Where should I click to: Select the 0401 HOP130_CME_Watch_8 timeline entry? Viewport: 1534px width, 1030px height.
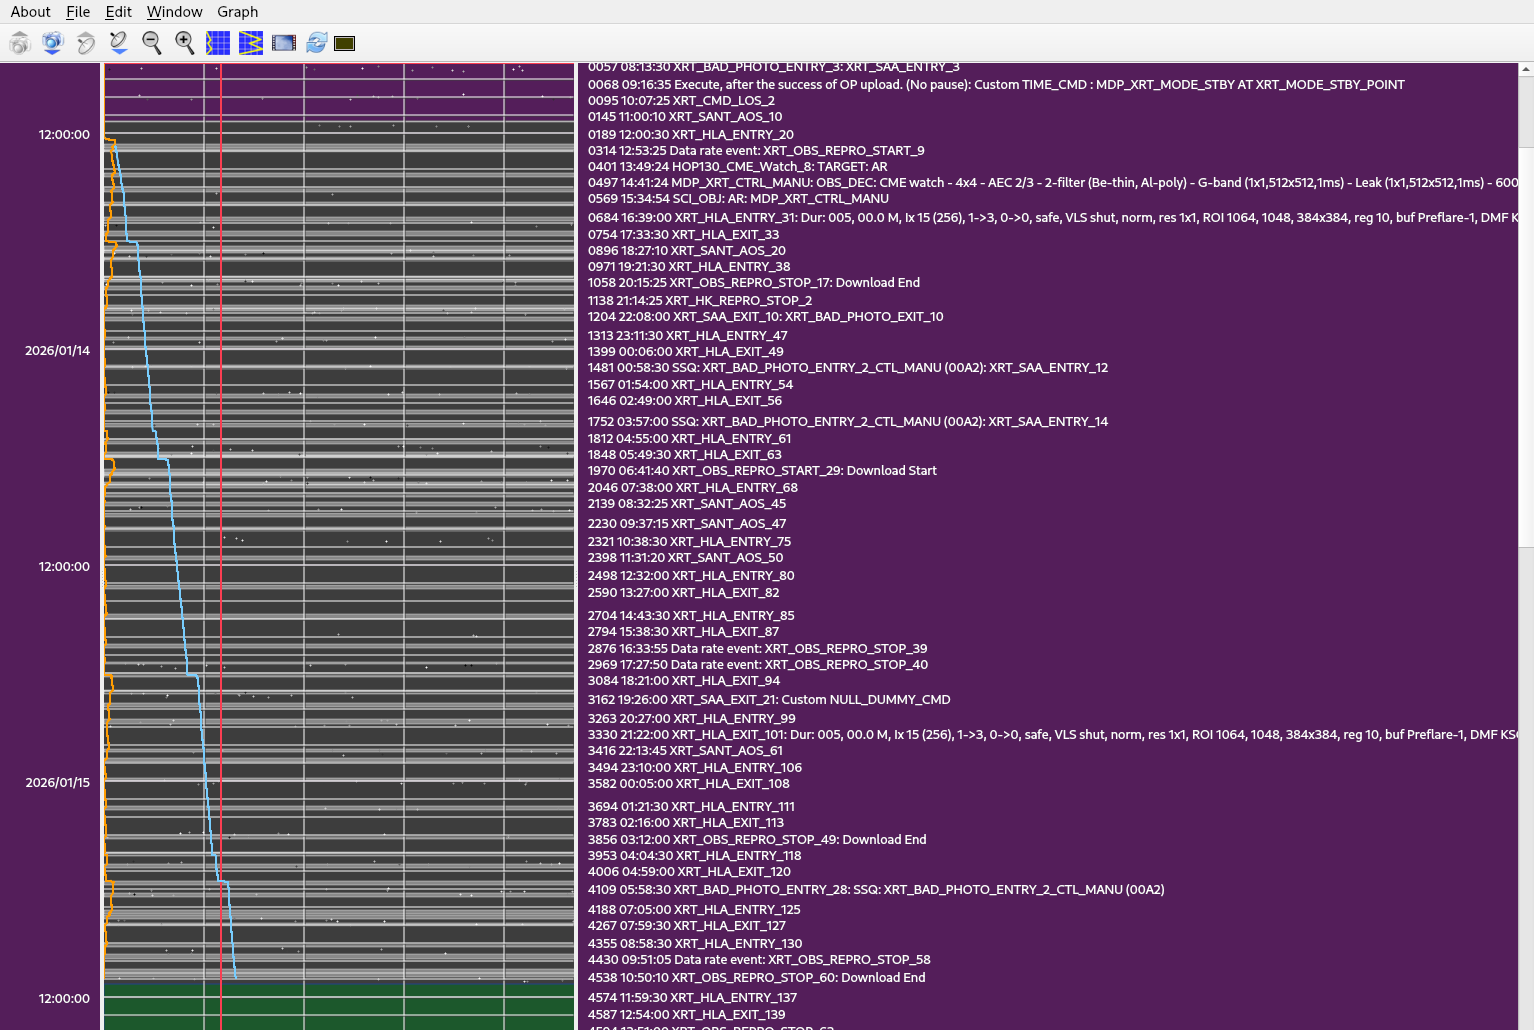point(737,167)
